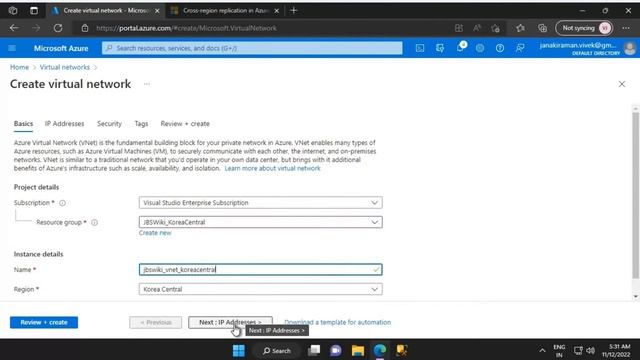Show hidden system tray icons

(x=542, y=350)
